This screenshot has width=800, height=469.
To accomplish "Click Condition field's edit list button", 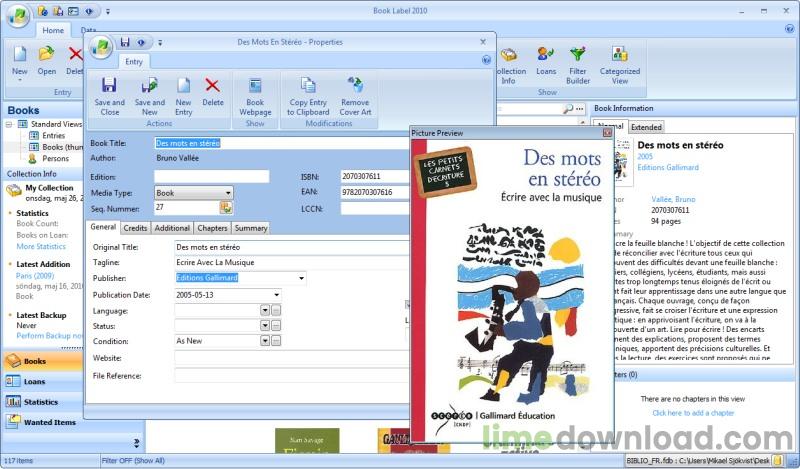I will pyautogui.click(x=276, y=341).
